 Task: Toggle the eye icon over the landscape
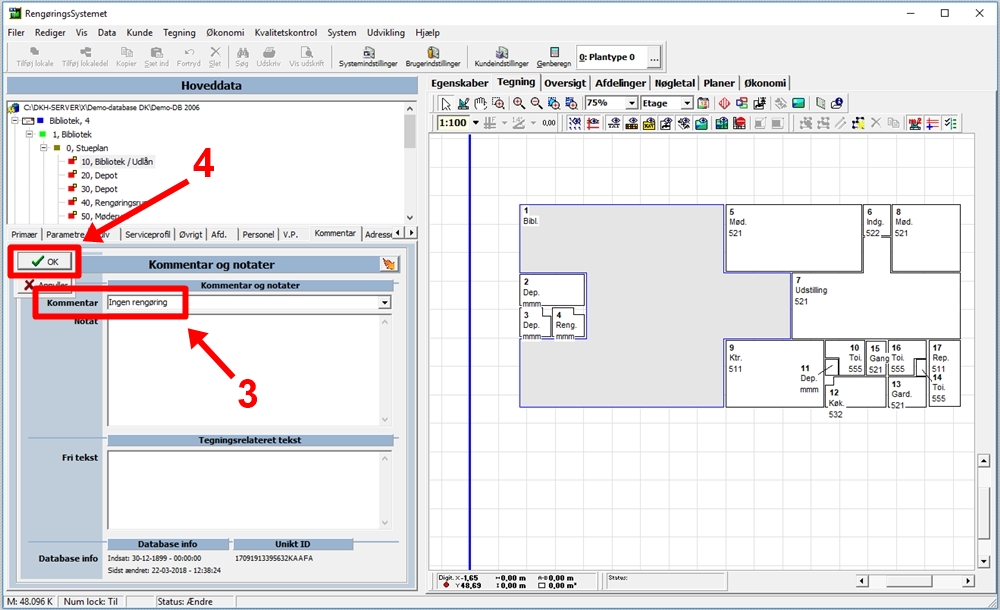click(x=701, y=123)
